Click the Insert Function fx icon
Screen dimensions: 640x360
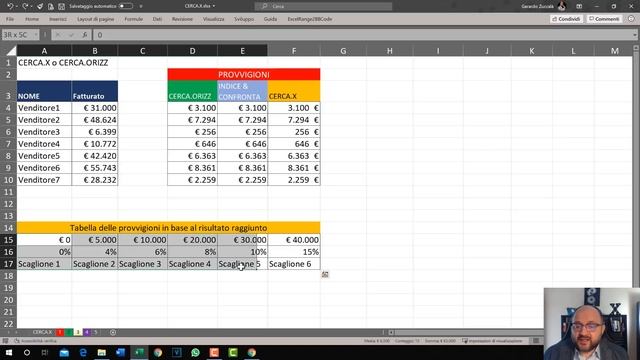[x=84, y=35]
